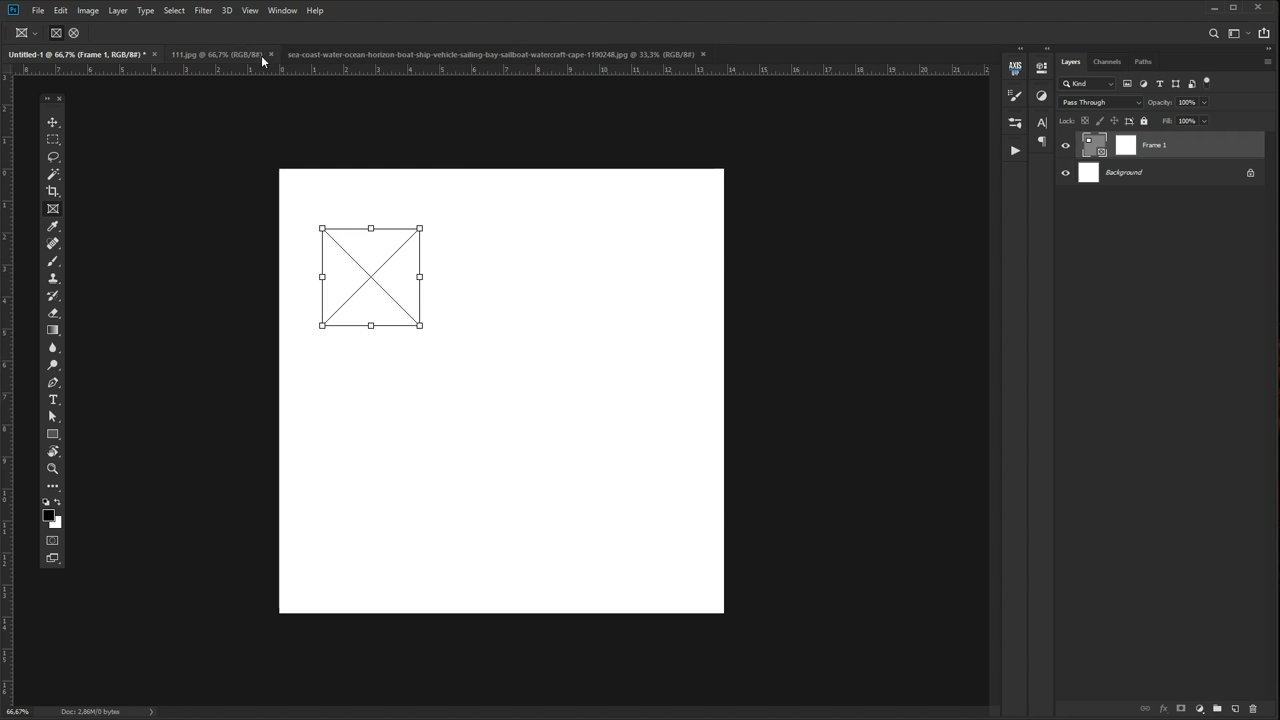Click the Delete layer button

coord(1253,709)
